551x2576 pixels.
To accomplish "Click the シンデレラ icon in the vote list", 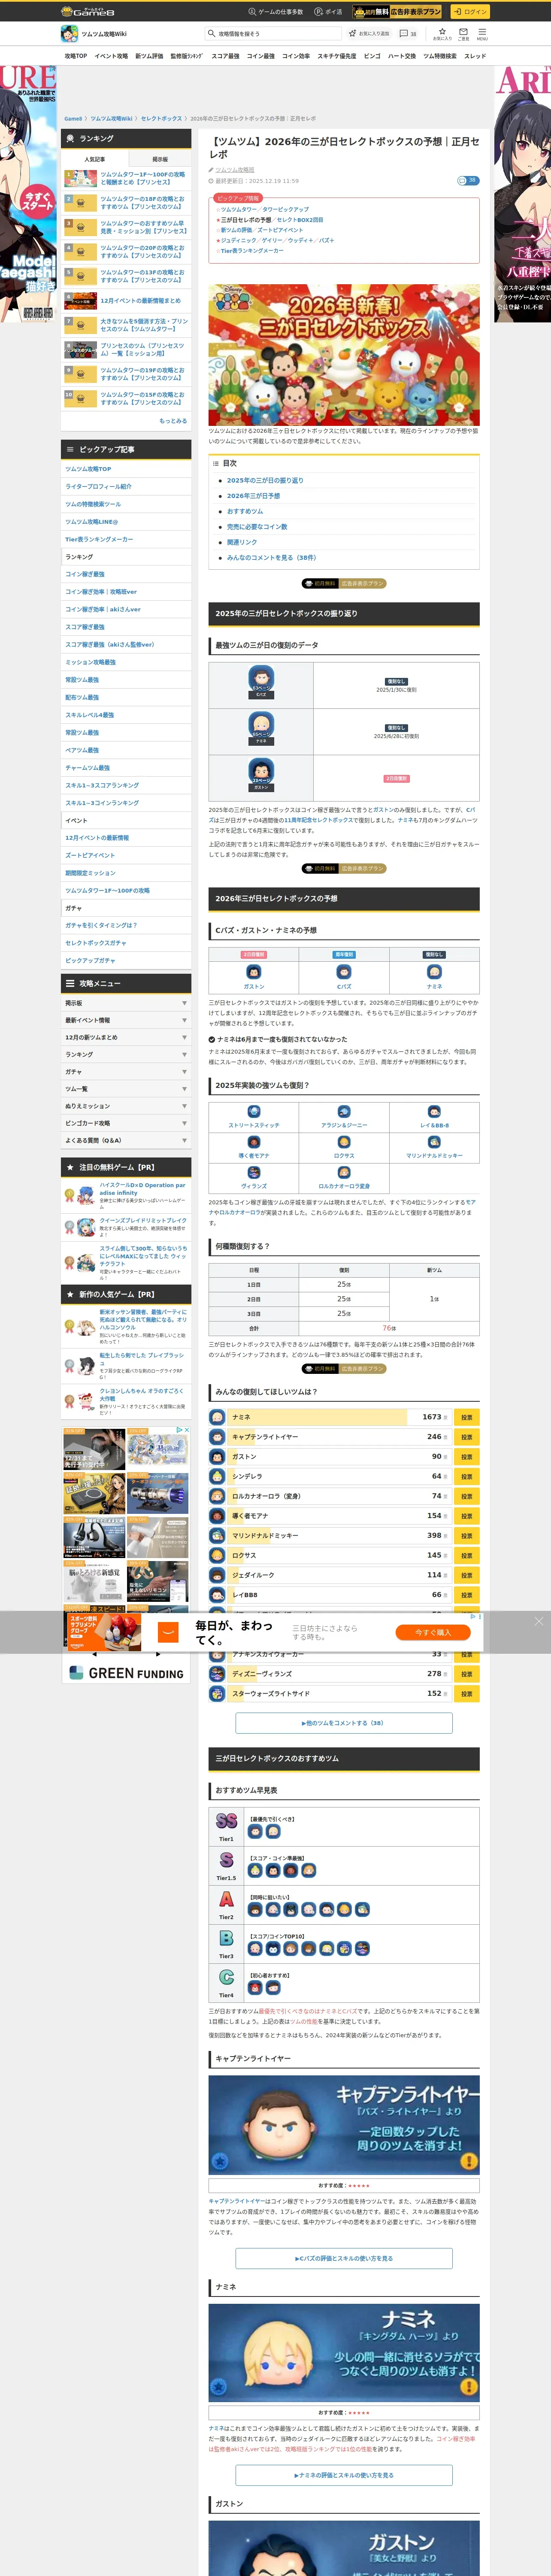I will 217,1476.
